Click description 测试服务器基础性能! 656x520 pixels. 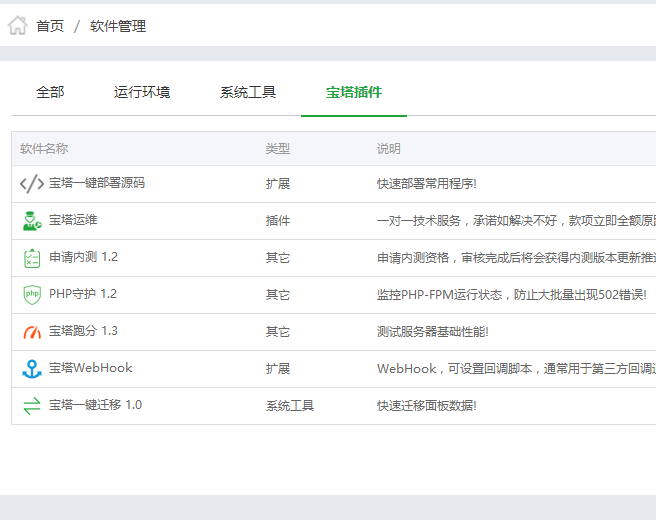[433, 332]
